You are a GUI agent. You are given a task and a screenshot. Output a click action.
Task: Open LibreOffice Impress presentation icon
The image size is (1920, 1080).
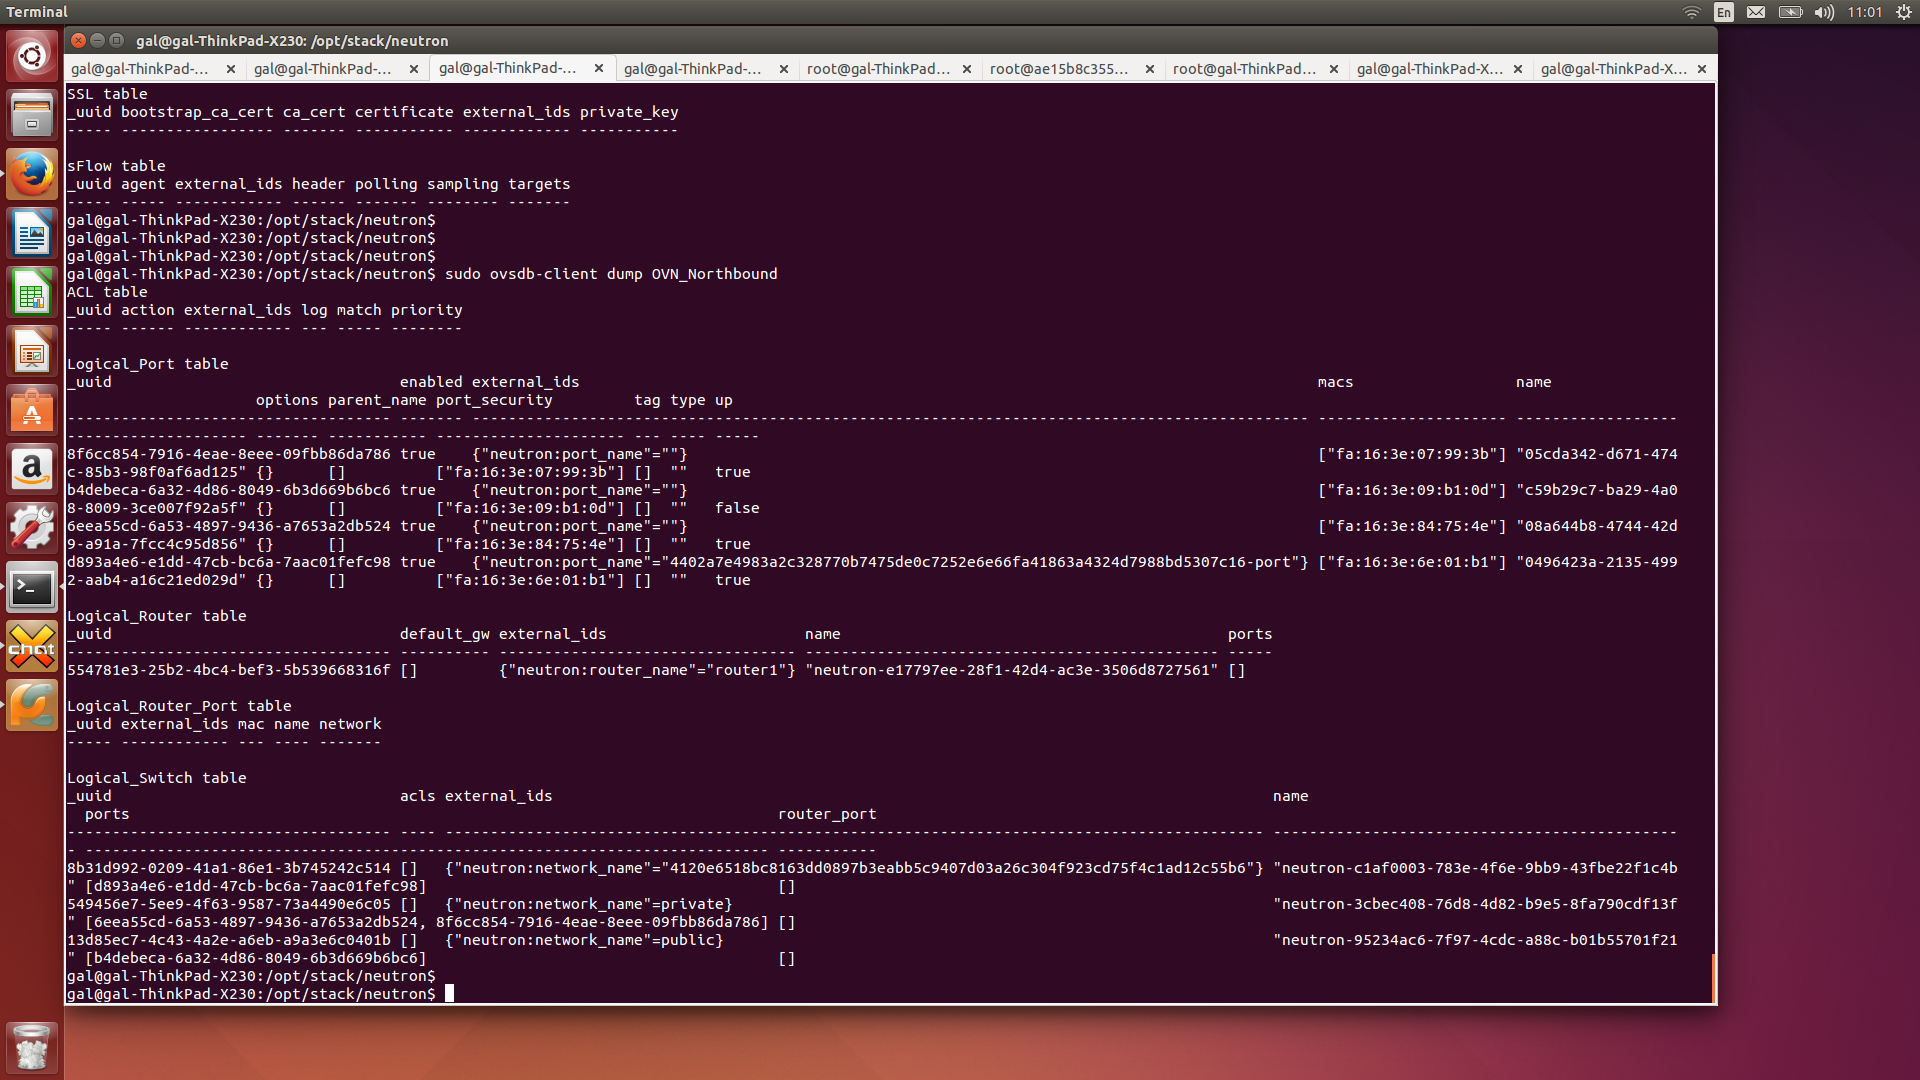(32, 352)
